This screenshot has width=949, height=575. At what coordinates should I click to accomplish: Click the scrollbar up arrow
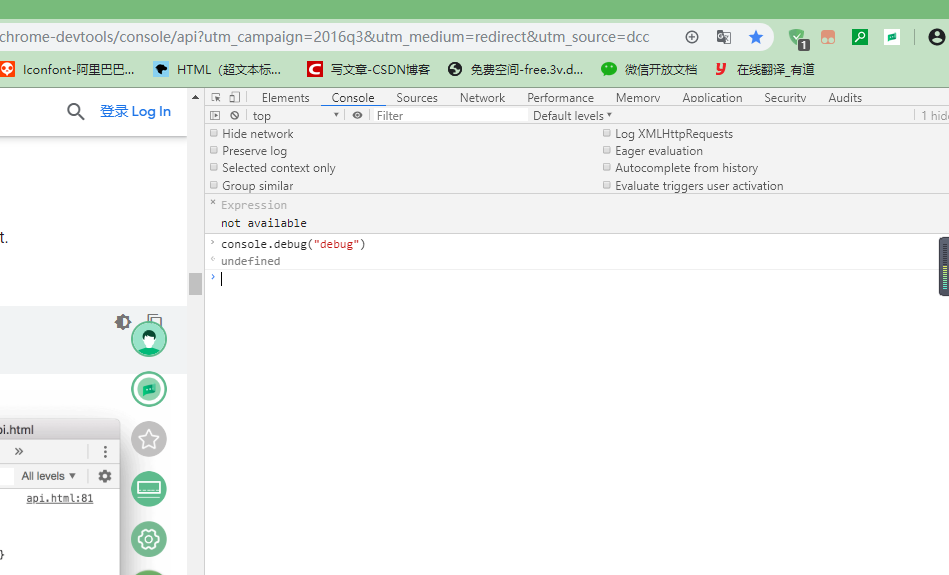click(195, 97)
